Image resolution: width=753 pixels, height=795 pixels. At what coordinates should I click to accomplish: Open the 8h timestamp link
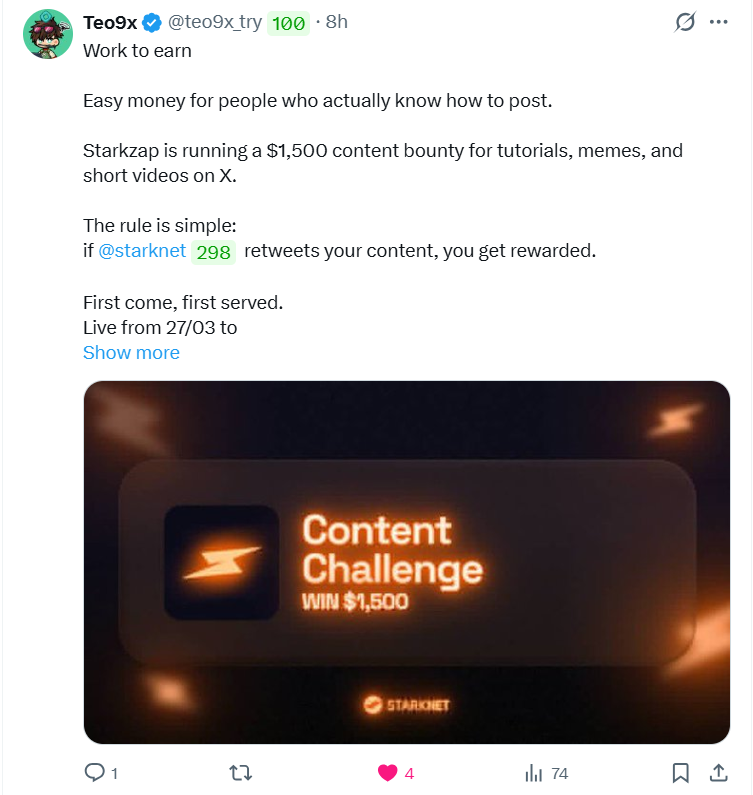[x=336, y=22]
